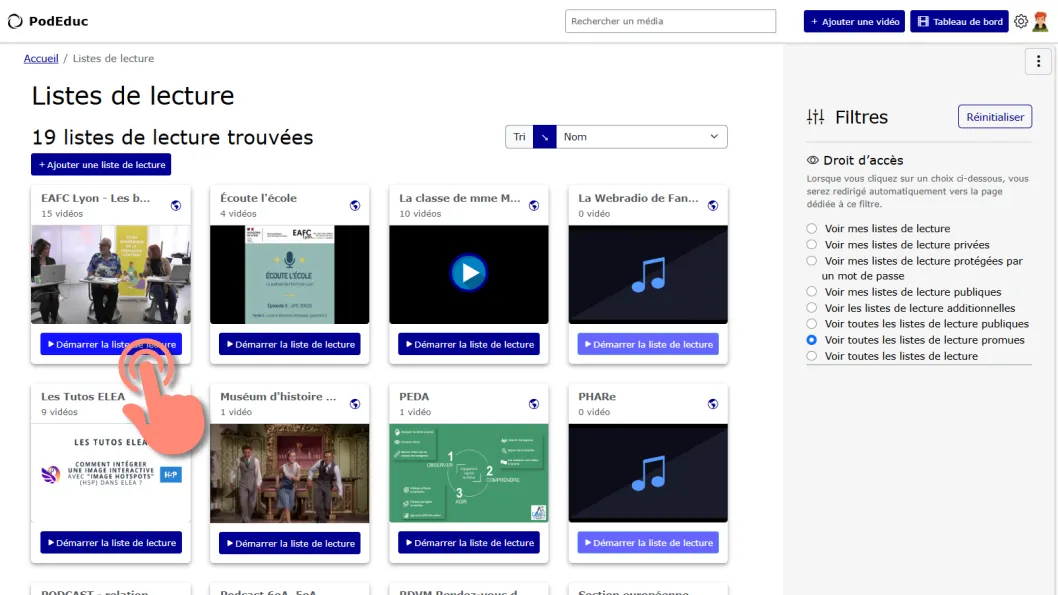Click the play icon on La classe de mme M thumbnail

coord(468,273)
